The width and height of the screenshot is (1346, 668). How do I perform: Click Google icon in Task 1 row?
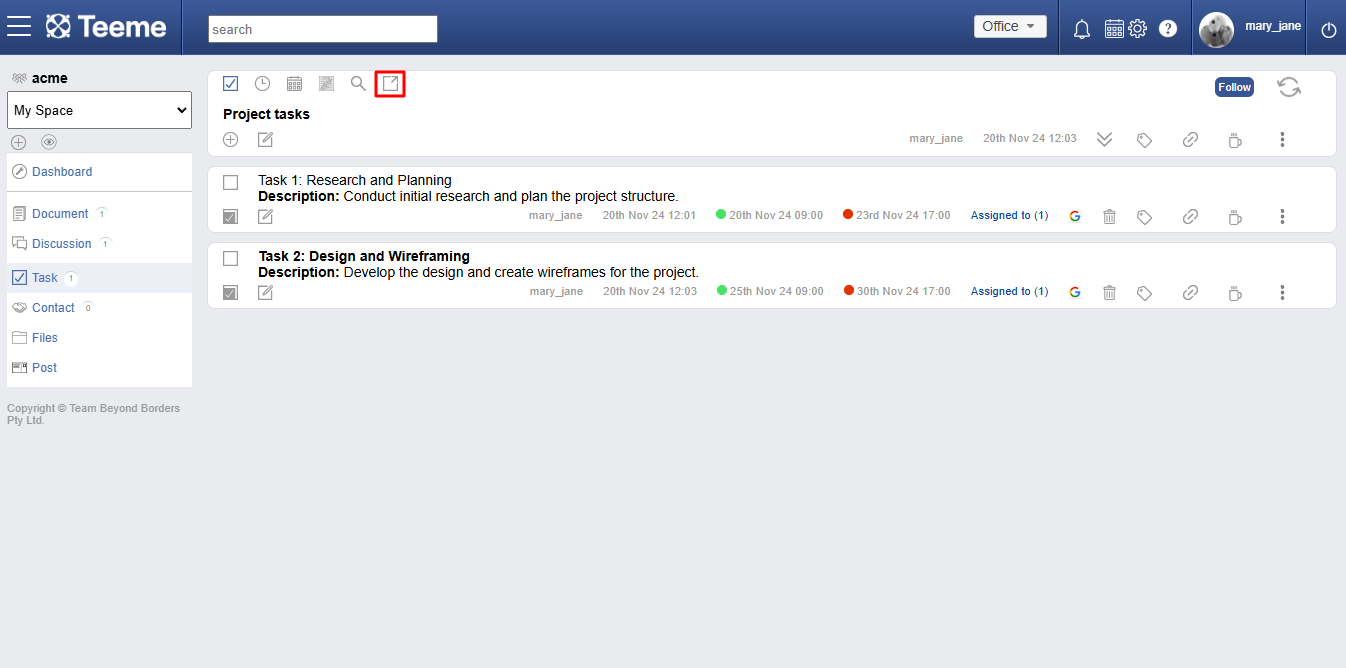tap(1075, 216)
